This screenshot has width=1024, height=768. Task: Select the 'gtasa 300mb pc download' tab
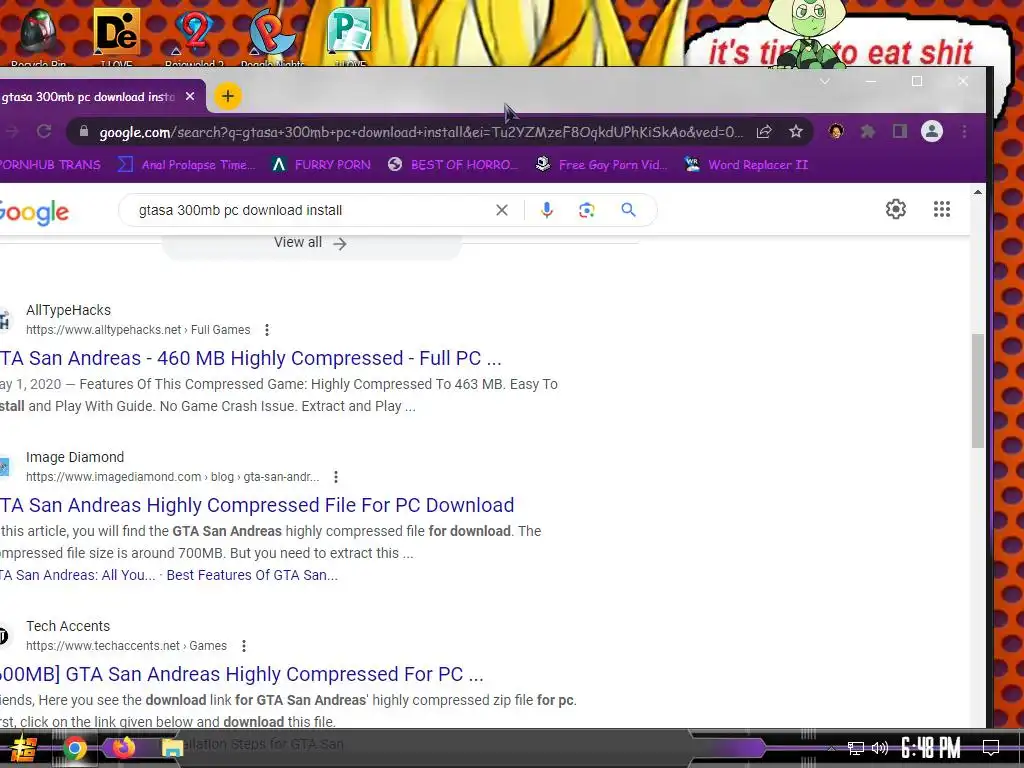click(88, 97)
